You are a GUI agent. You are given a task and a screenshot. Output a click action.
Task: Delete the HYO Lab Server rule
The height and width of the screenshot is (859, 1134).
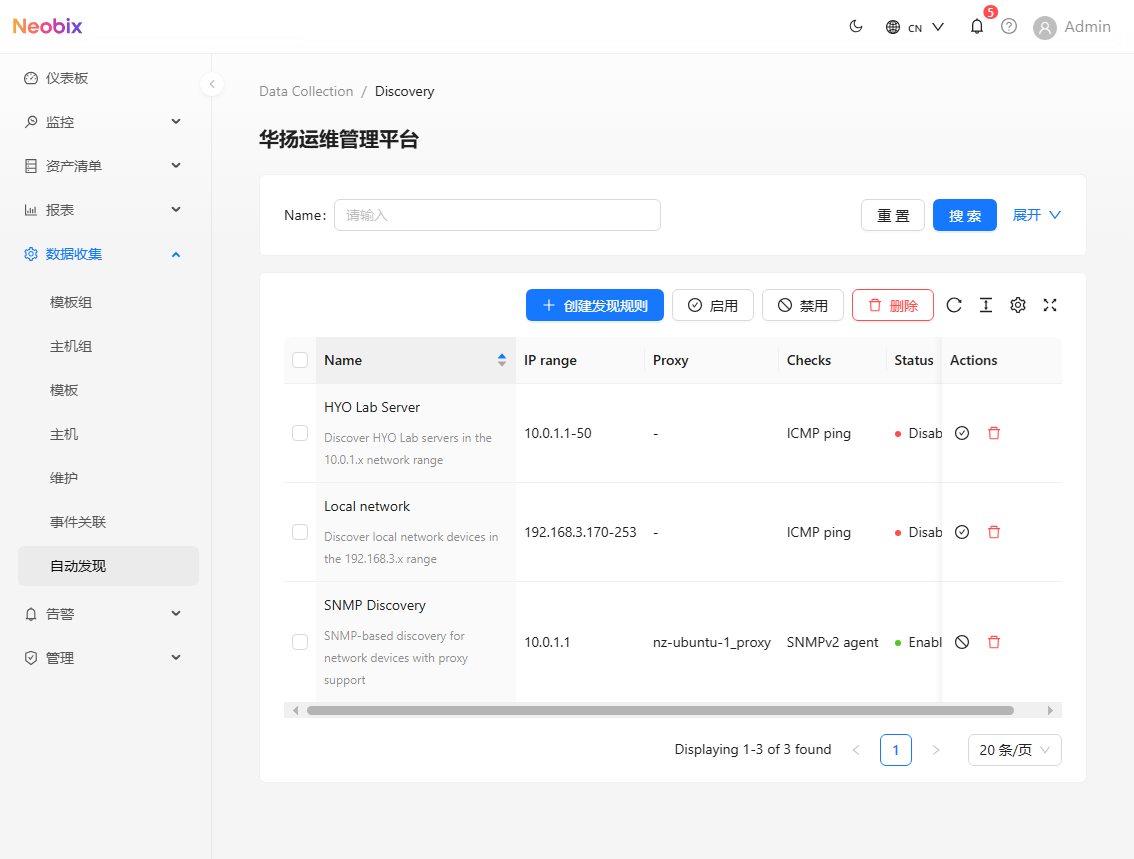994,433
